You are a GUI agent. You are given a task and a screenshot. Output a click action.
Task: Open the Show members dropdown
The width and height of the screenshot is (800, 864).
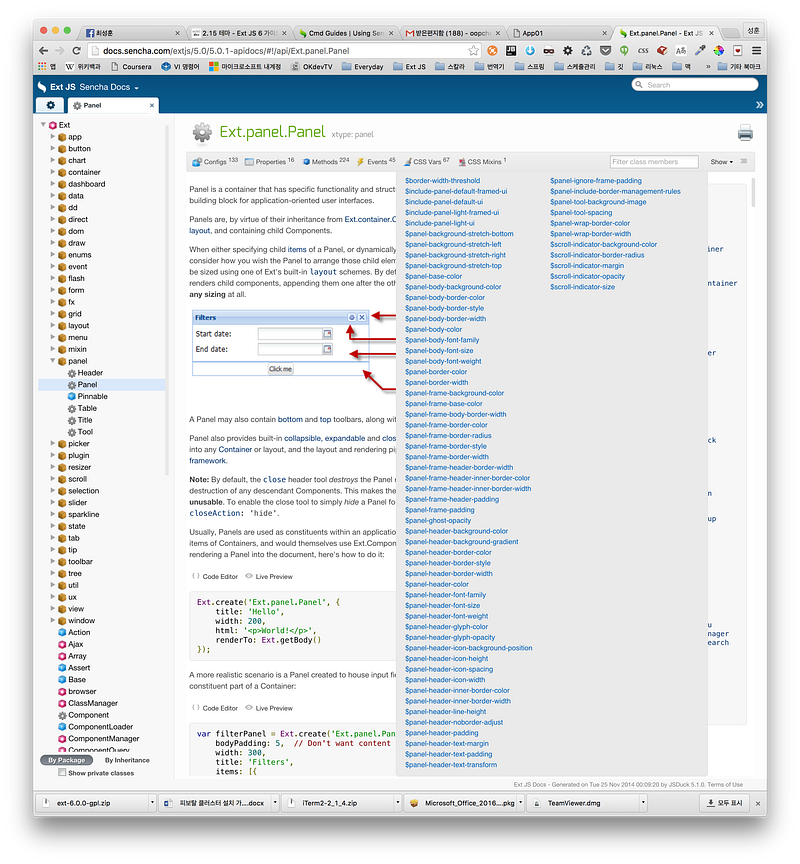point(721,162)
